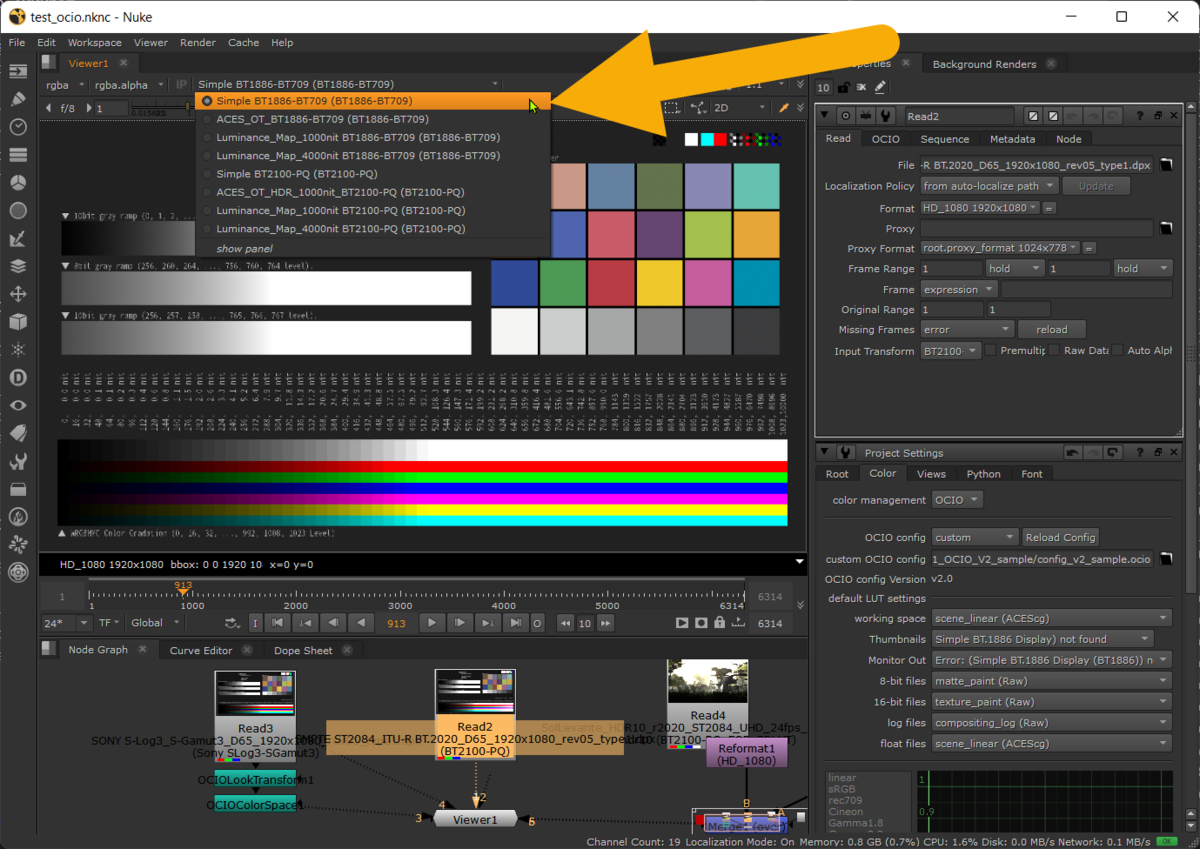Open the working space scene_linear (ACEScg) dropdown

(x=1050, y=617)
